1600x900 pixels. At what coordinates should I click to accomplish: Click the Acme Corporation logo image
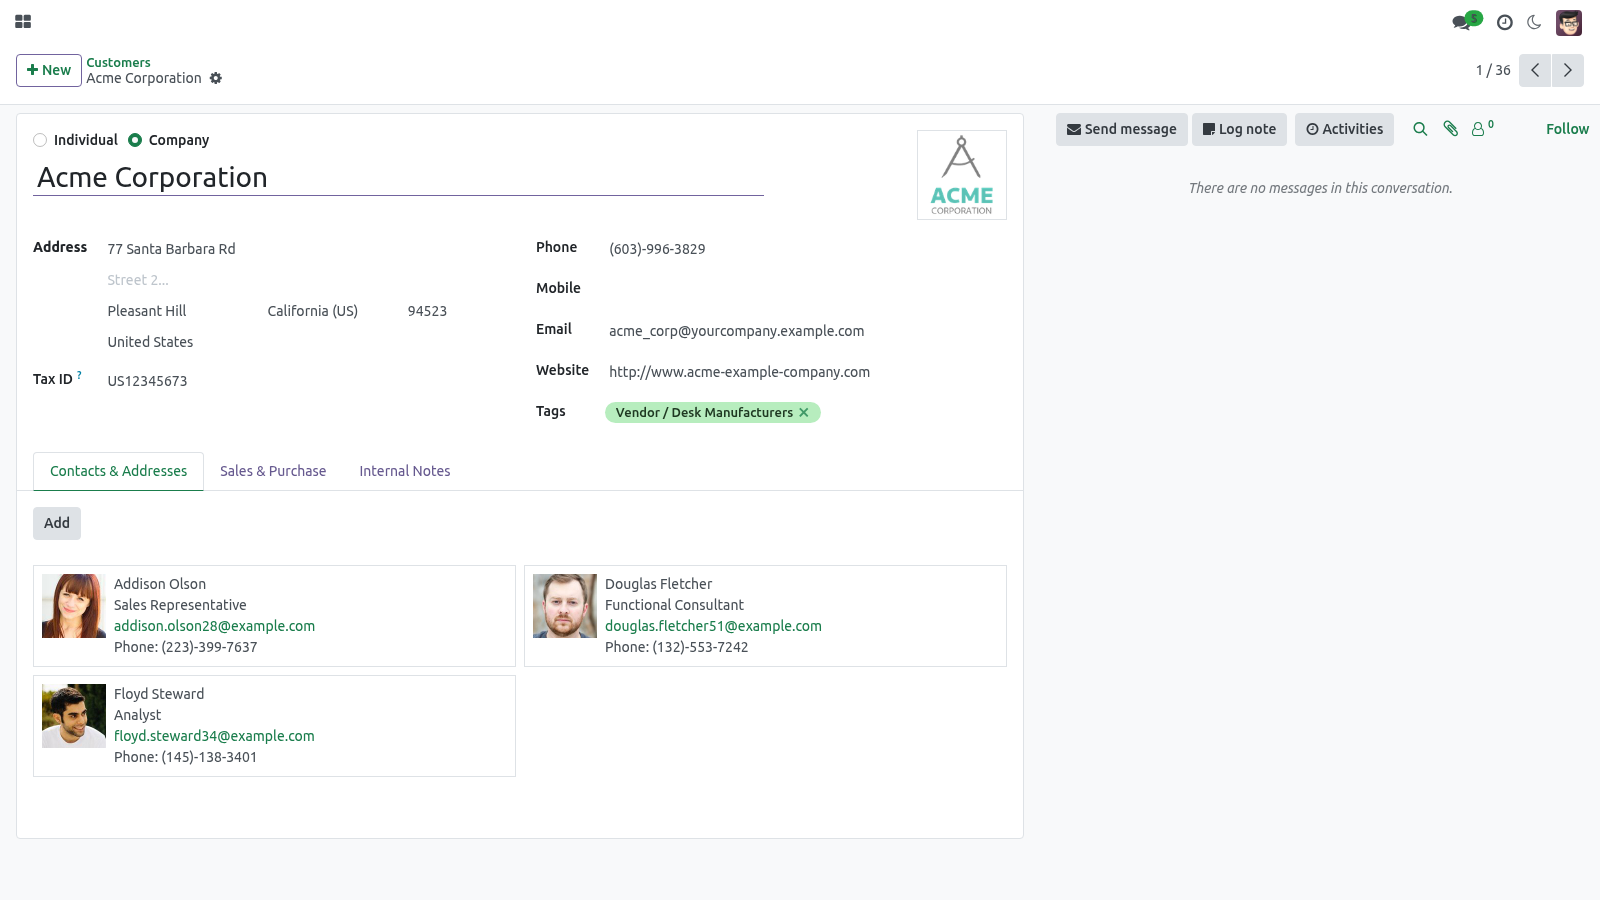[x=962, y=175]
